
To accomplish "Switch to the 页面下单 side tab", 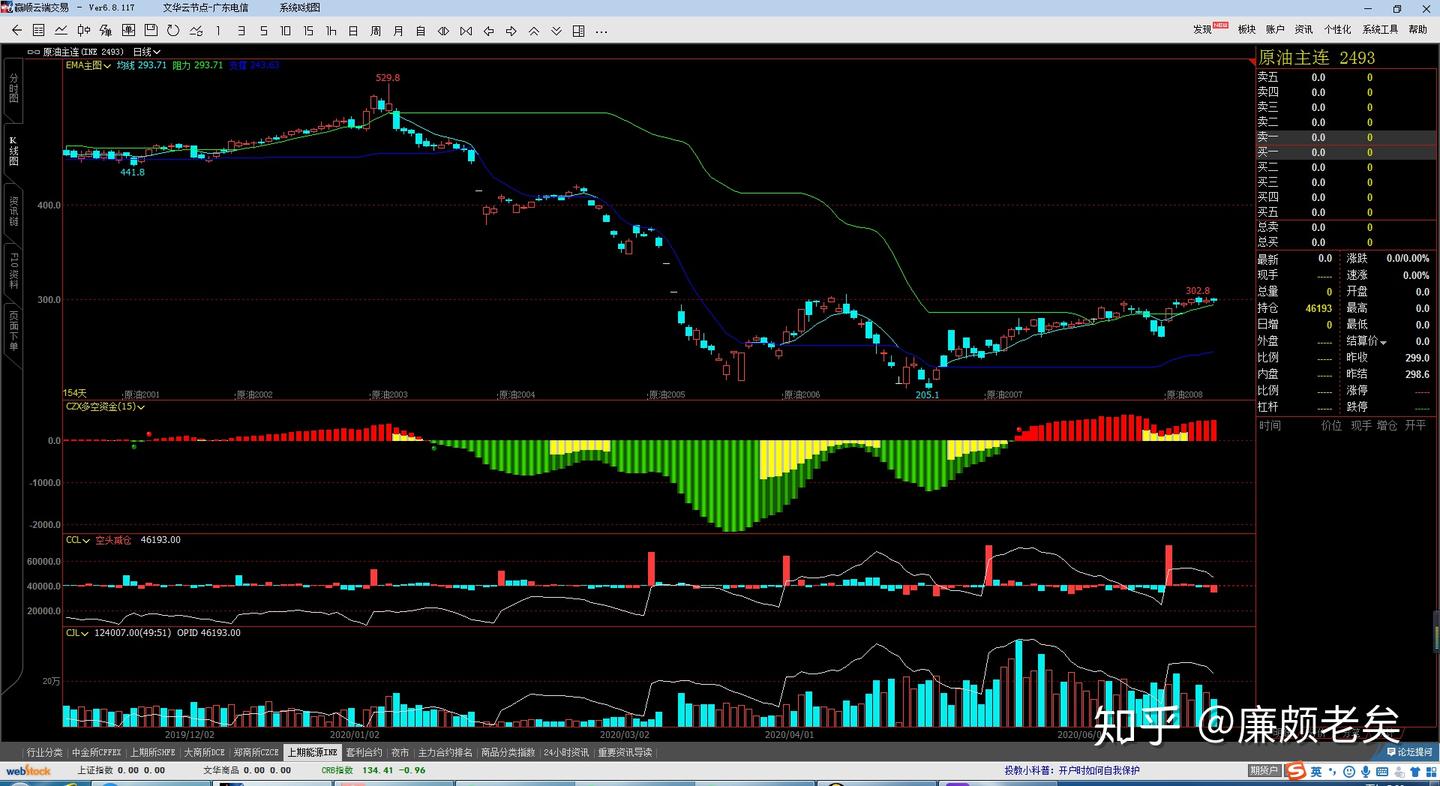I will pos(14,331).
